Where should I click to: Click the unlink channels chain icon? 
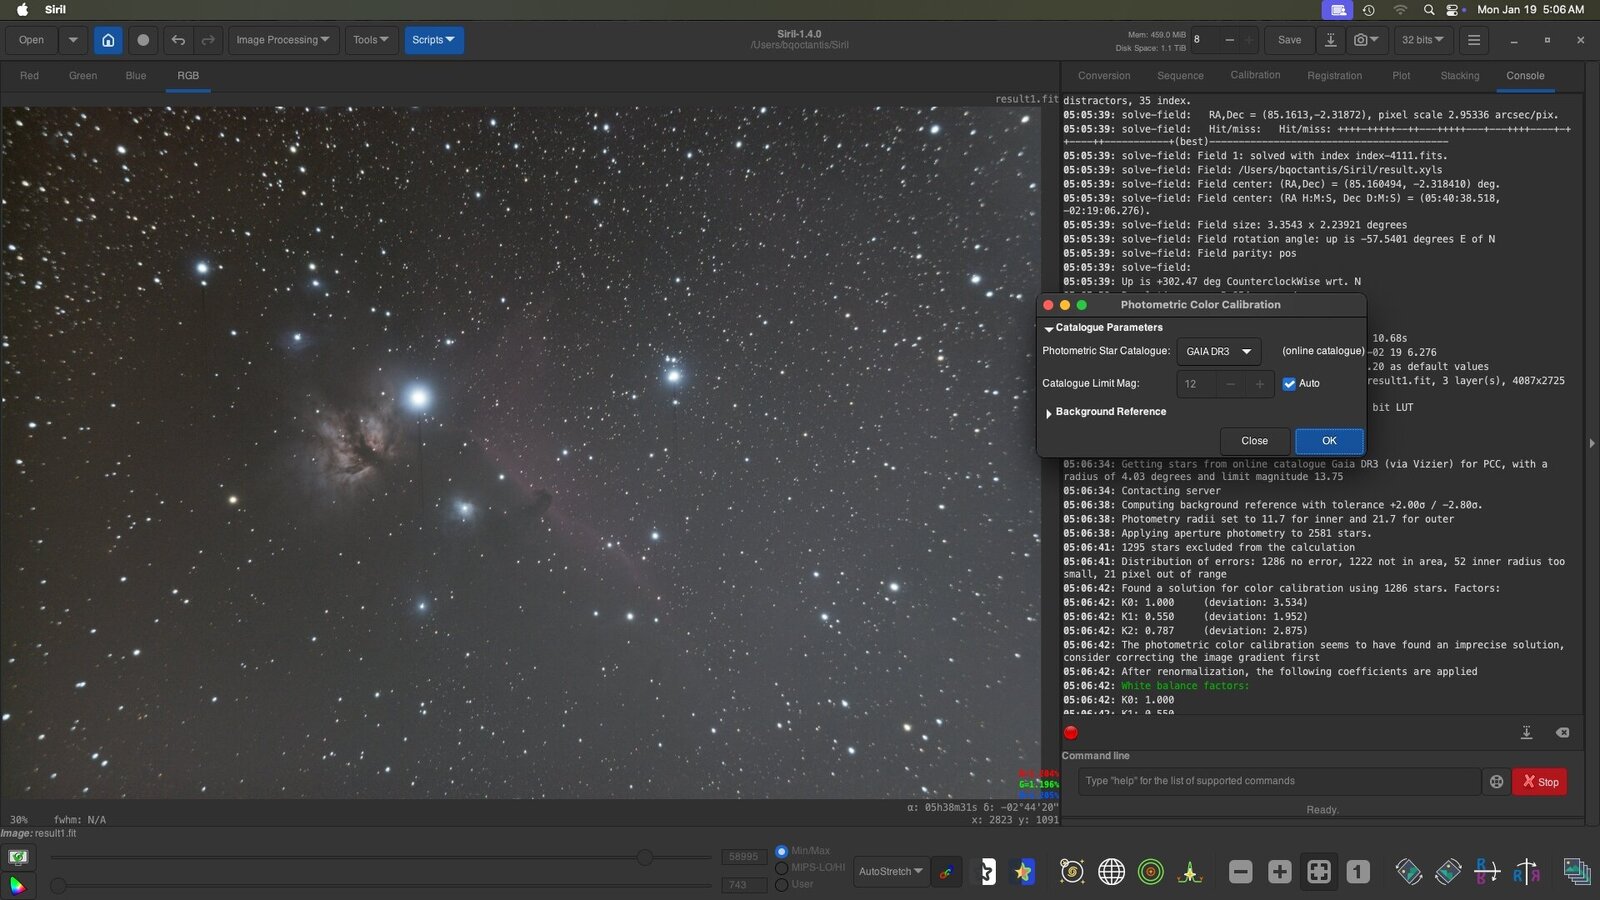[x=946, y=872]
